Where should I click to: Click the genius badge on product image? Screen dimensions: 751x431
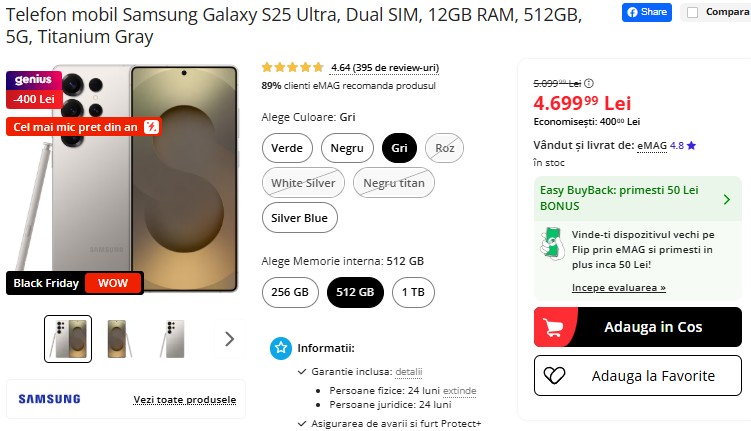(33, 80)
